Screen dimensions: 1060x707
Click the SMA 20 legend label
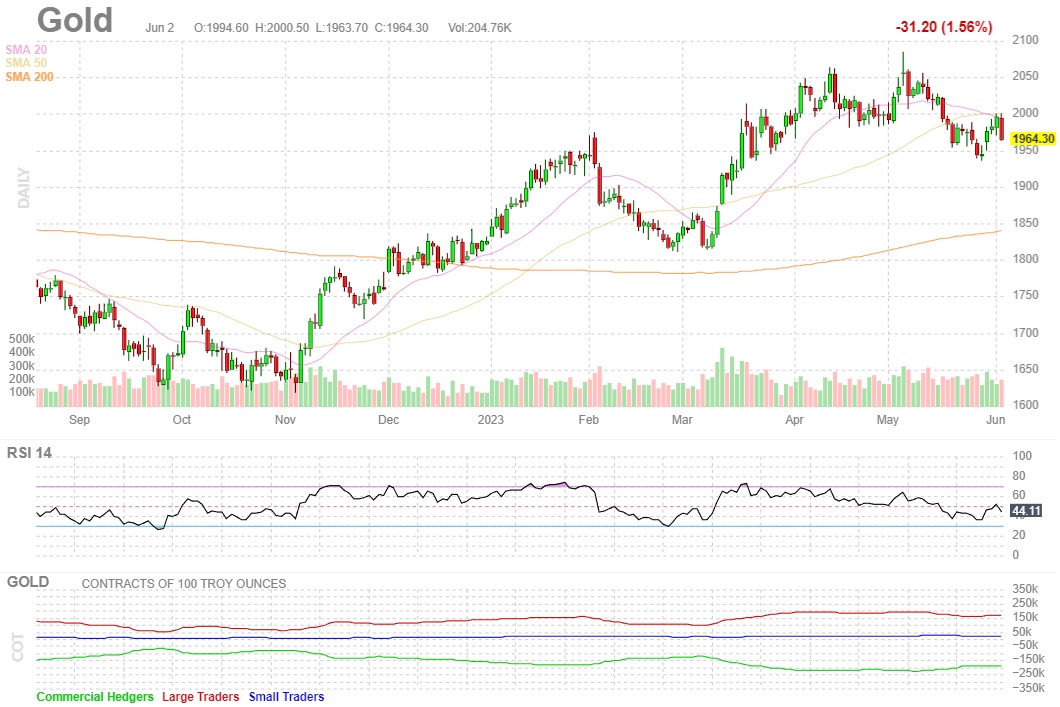tap(26, 49)
